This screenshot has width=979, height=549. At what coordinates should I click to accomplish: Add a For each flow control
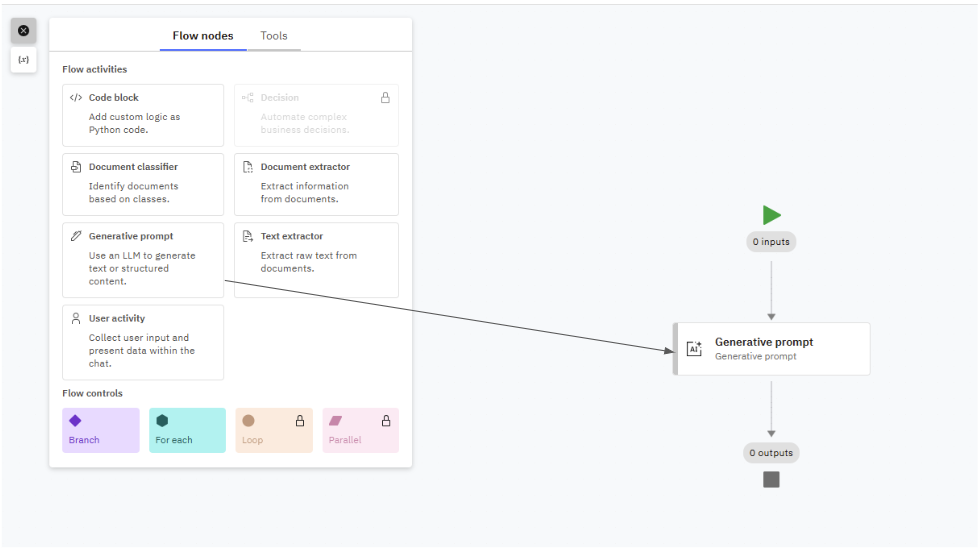click(187, 430)
